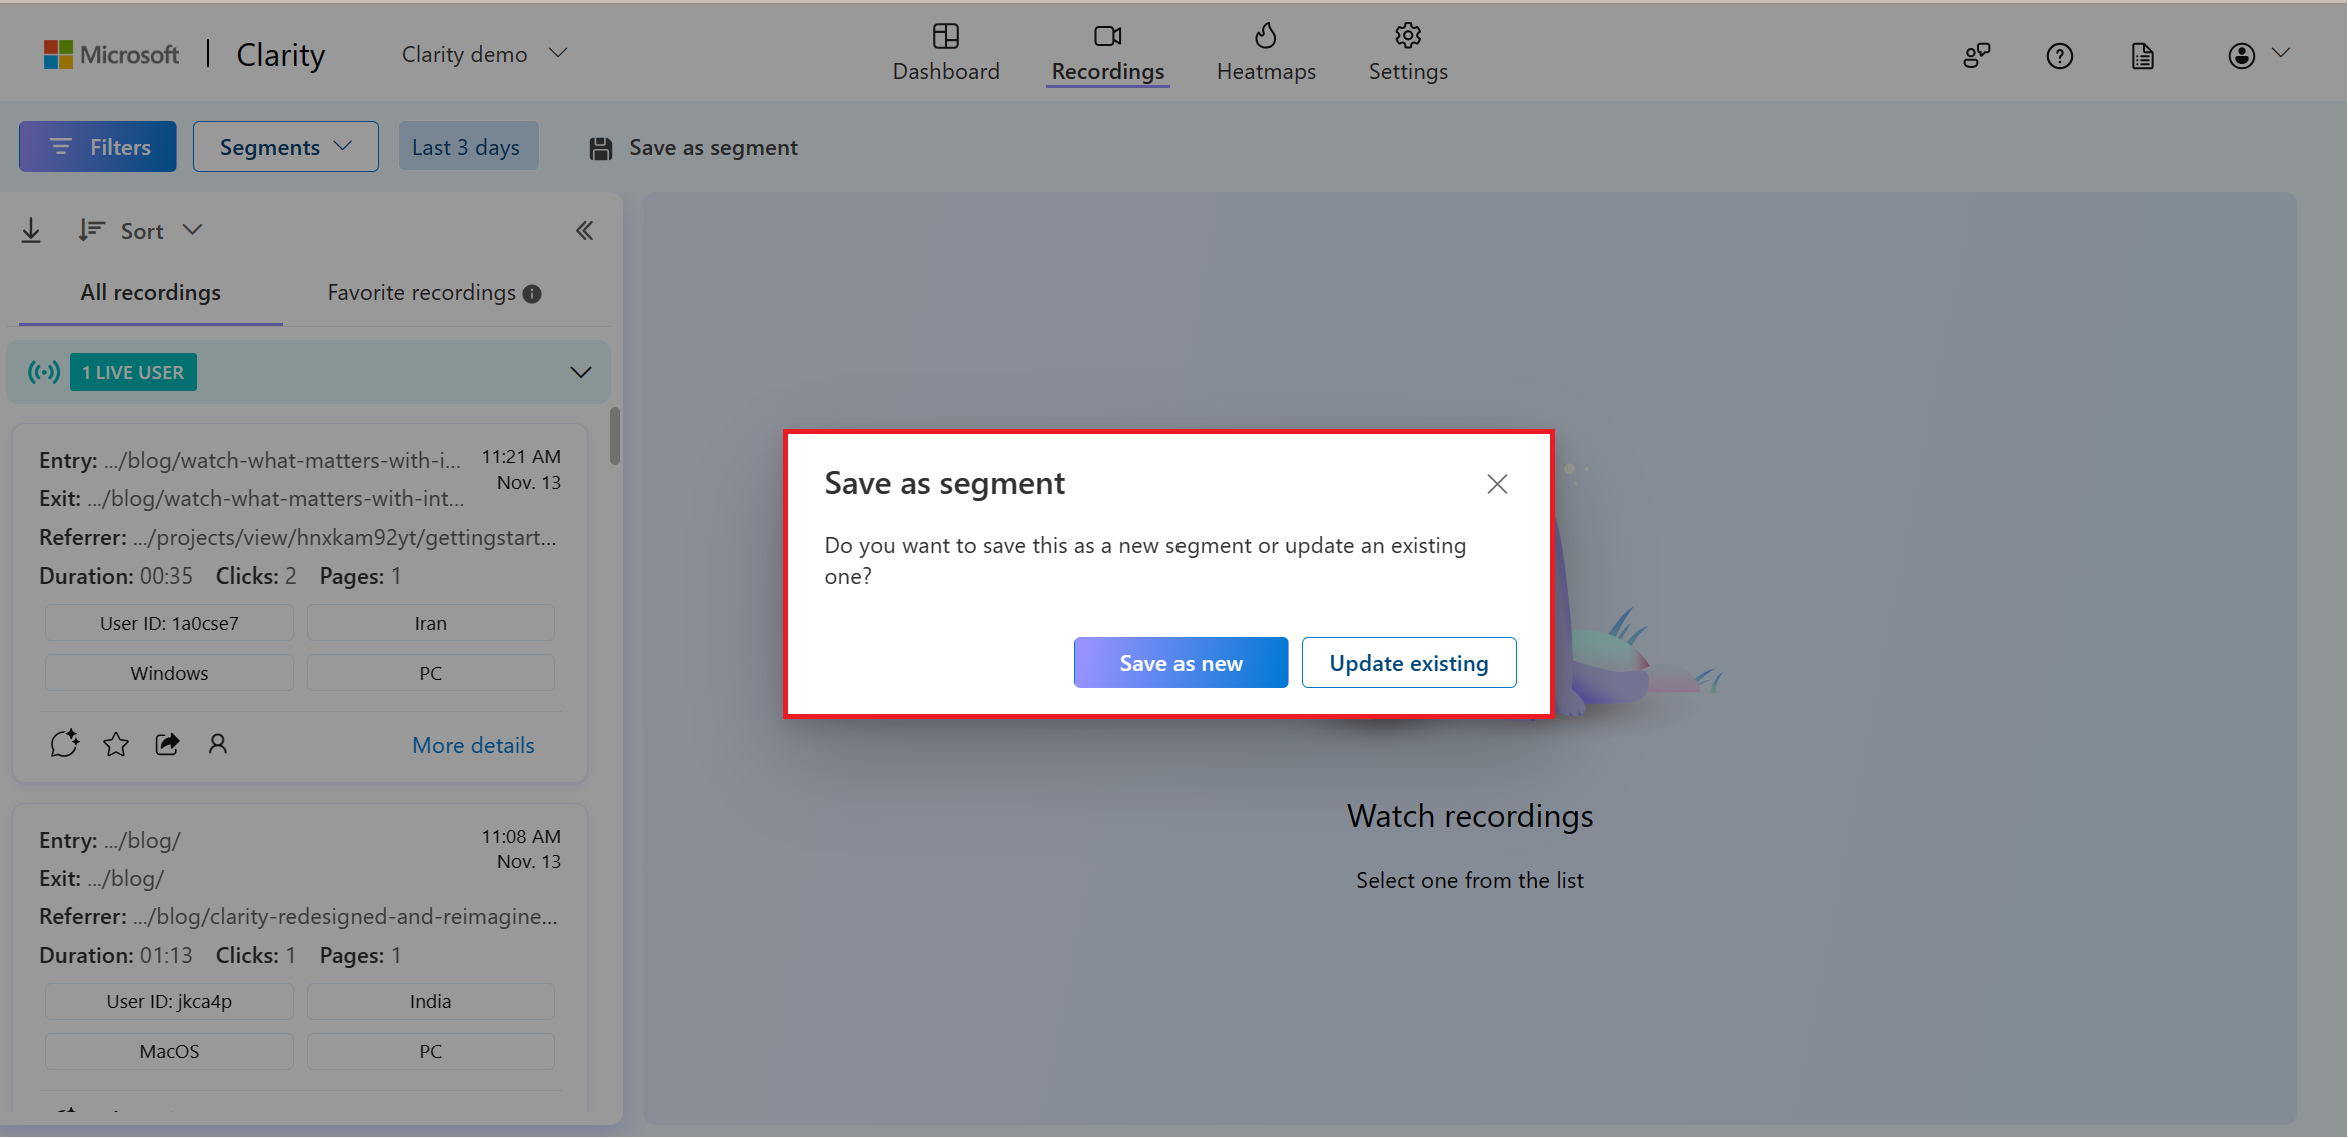Click the Sort lines icon
This screenshot has width=2348, height=1138.
[x=92, y=231]
